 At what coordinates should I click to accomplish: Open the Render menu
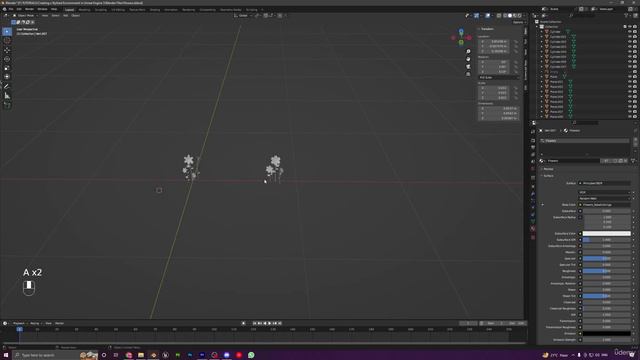click(29, 9)
